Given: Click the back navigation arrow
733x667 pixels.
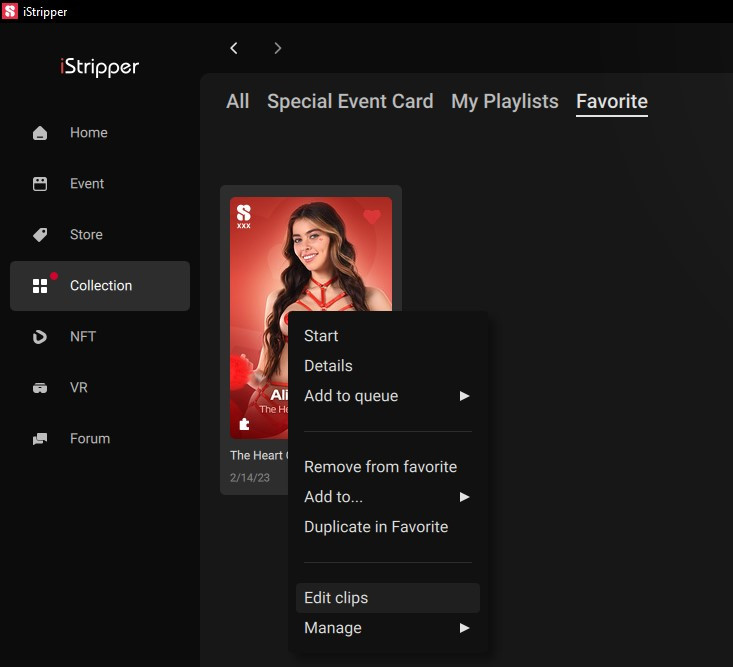Looking at the screenshot, I should [234, 48].
